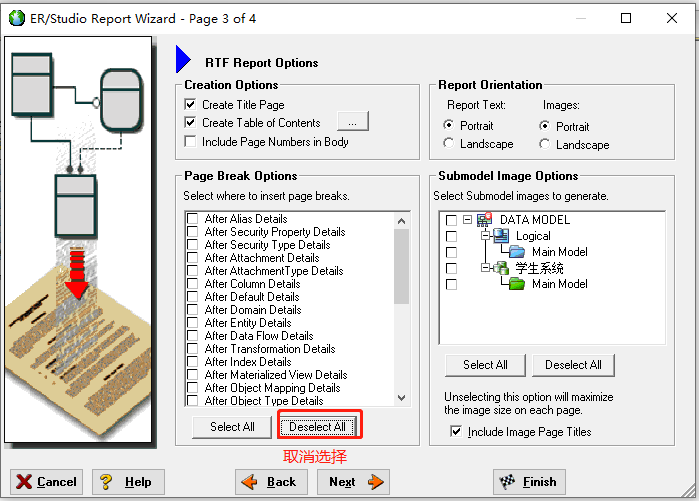Click the Logical model icon
Viewport: 699px width, 501px height.
[501, 235]
